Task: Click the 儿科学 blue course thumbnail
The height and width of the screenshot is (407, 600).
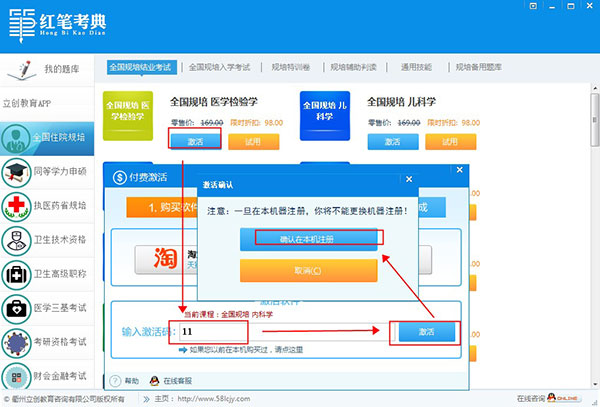Action: coord(325,116)
